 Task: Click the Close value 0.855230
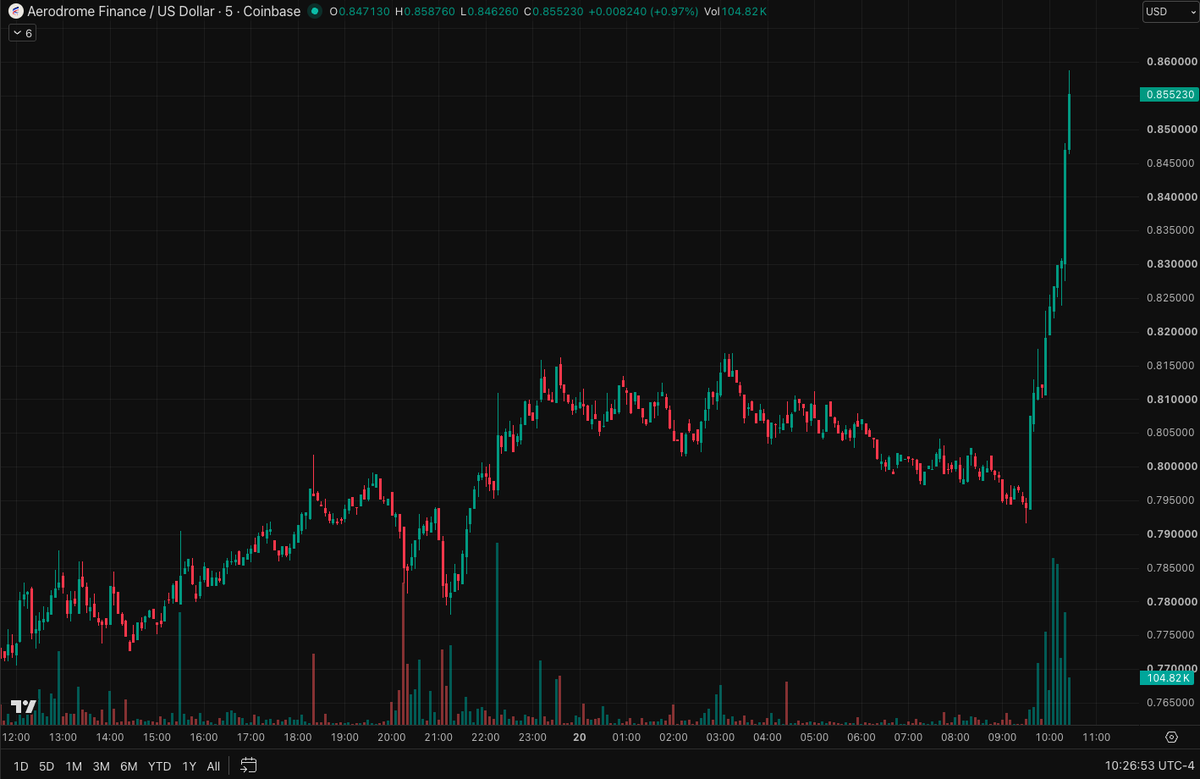point(560,12)
